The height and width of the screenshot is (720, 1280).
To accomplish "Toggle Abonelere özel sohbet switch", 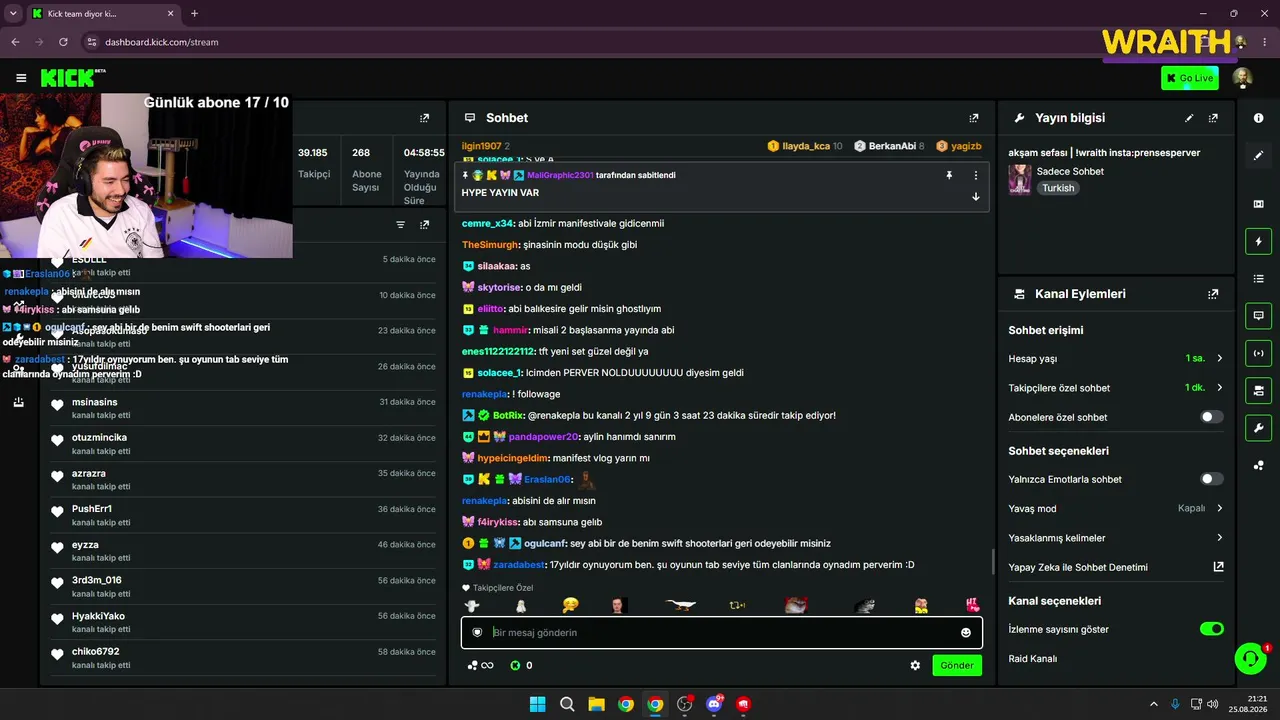I will [x=1211, y=417].
